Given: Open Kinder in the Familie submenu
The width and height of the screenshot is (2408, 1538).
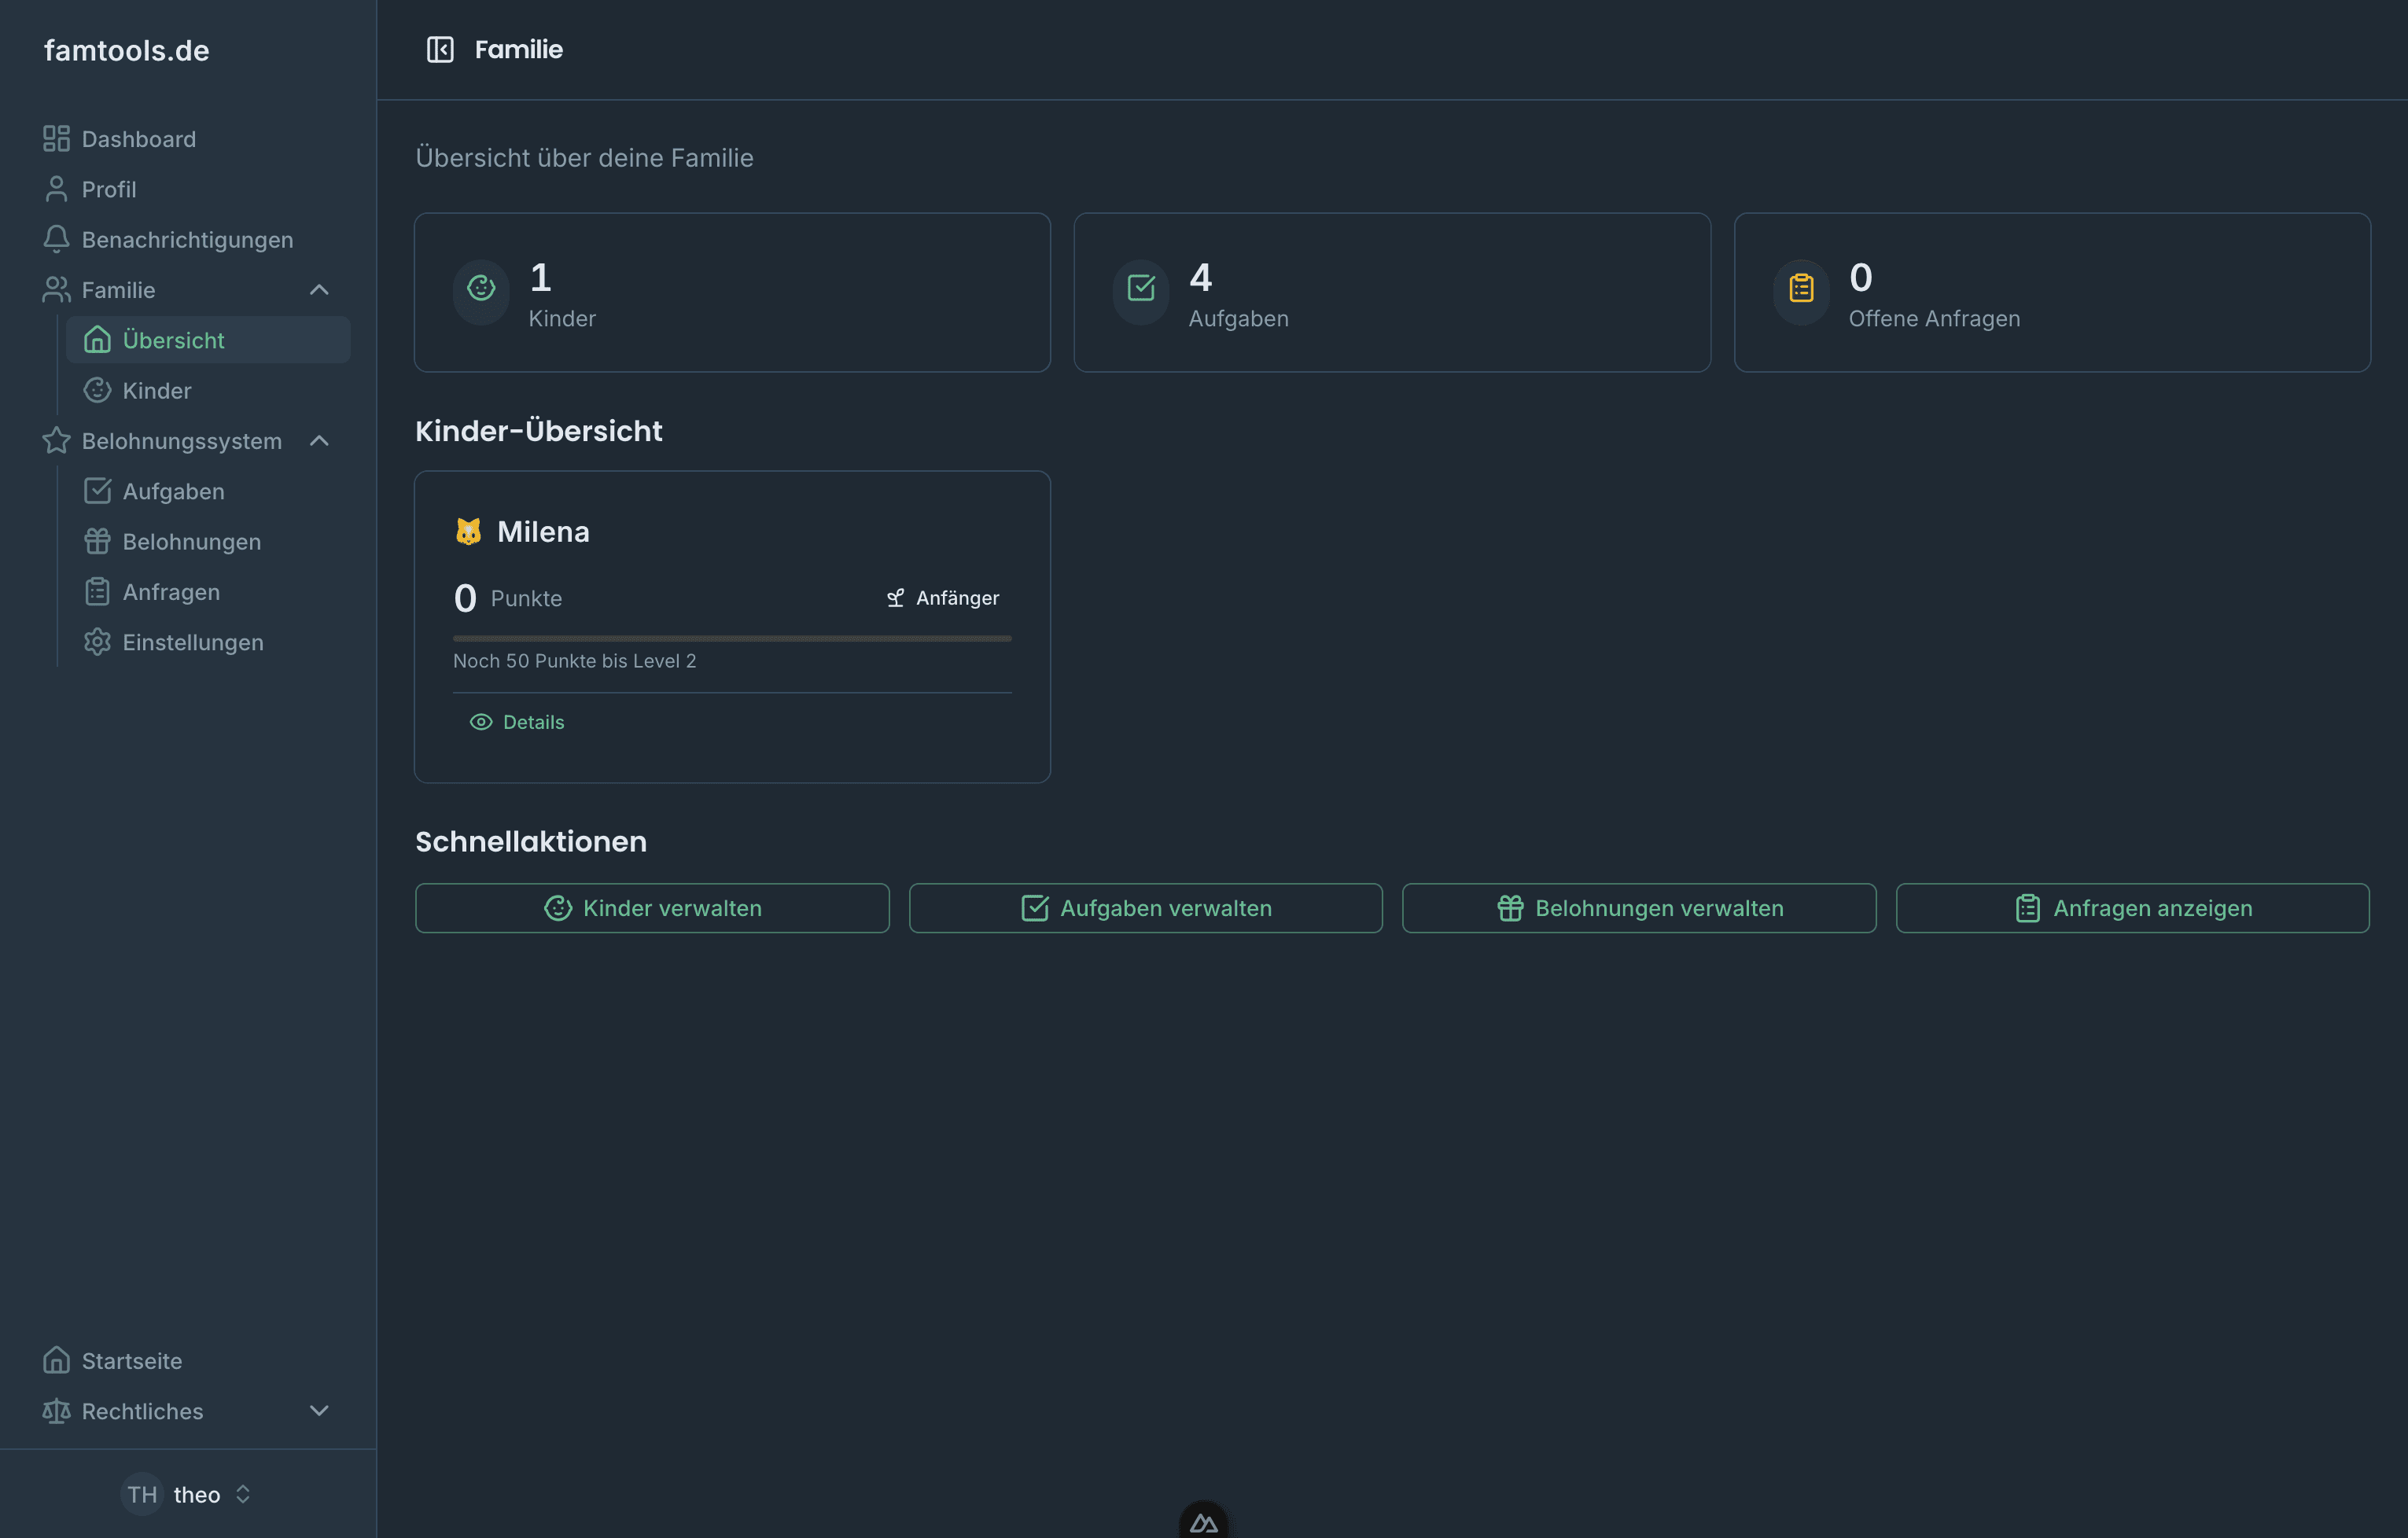Looking at the screenshot, I should pyautogui.click(x=157, y=390).
